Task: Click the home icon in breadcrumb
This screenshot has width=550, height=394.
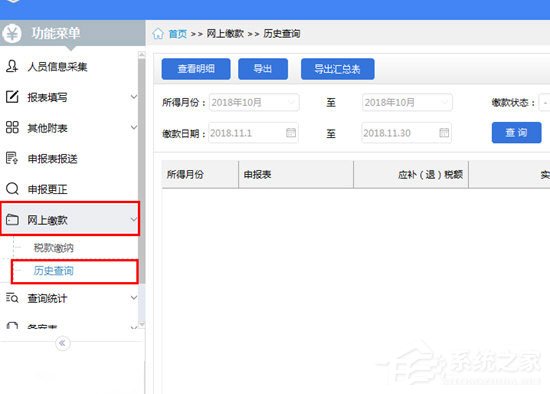Action: pos(158,33)
